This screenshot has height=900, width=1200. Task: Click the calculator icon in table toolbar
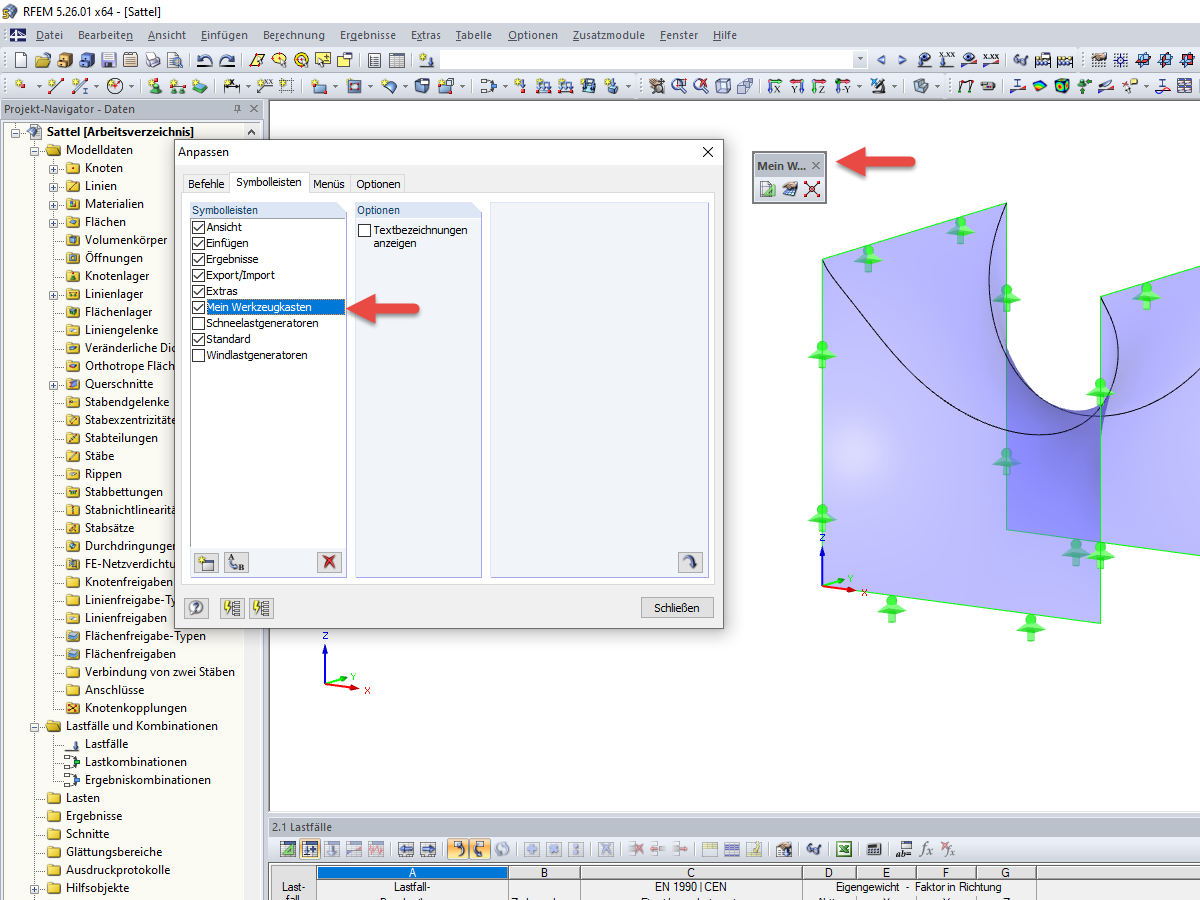pos(874,849)
